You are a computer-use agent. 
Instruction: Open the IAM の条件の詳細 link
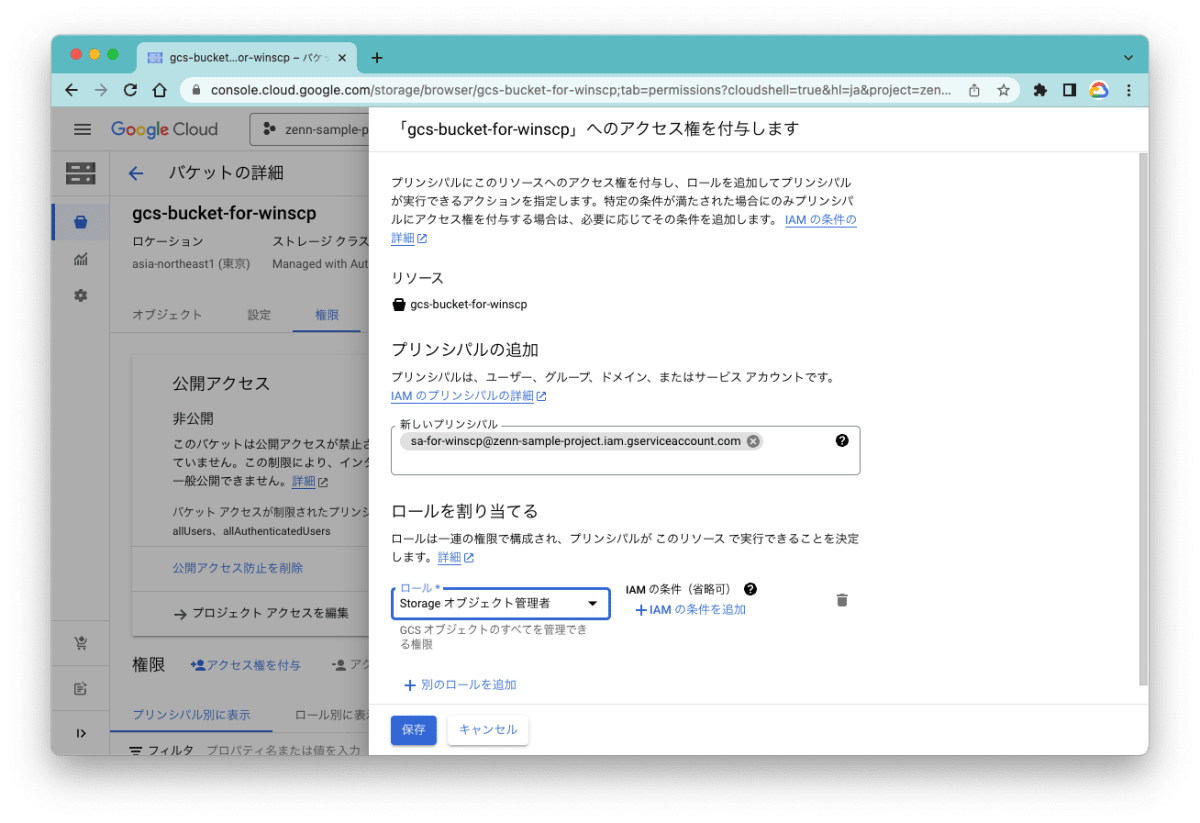pyautogui.click(x=624, y=229)
